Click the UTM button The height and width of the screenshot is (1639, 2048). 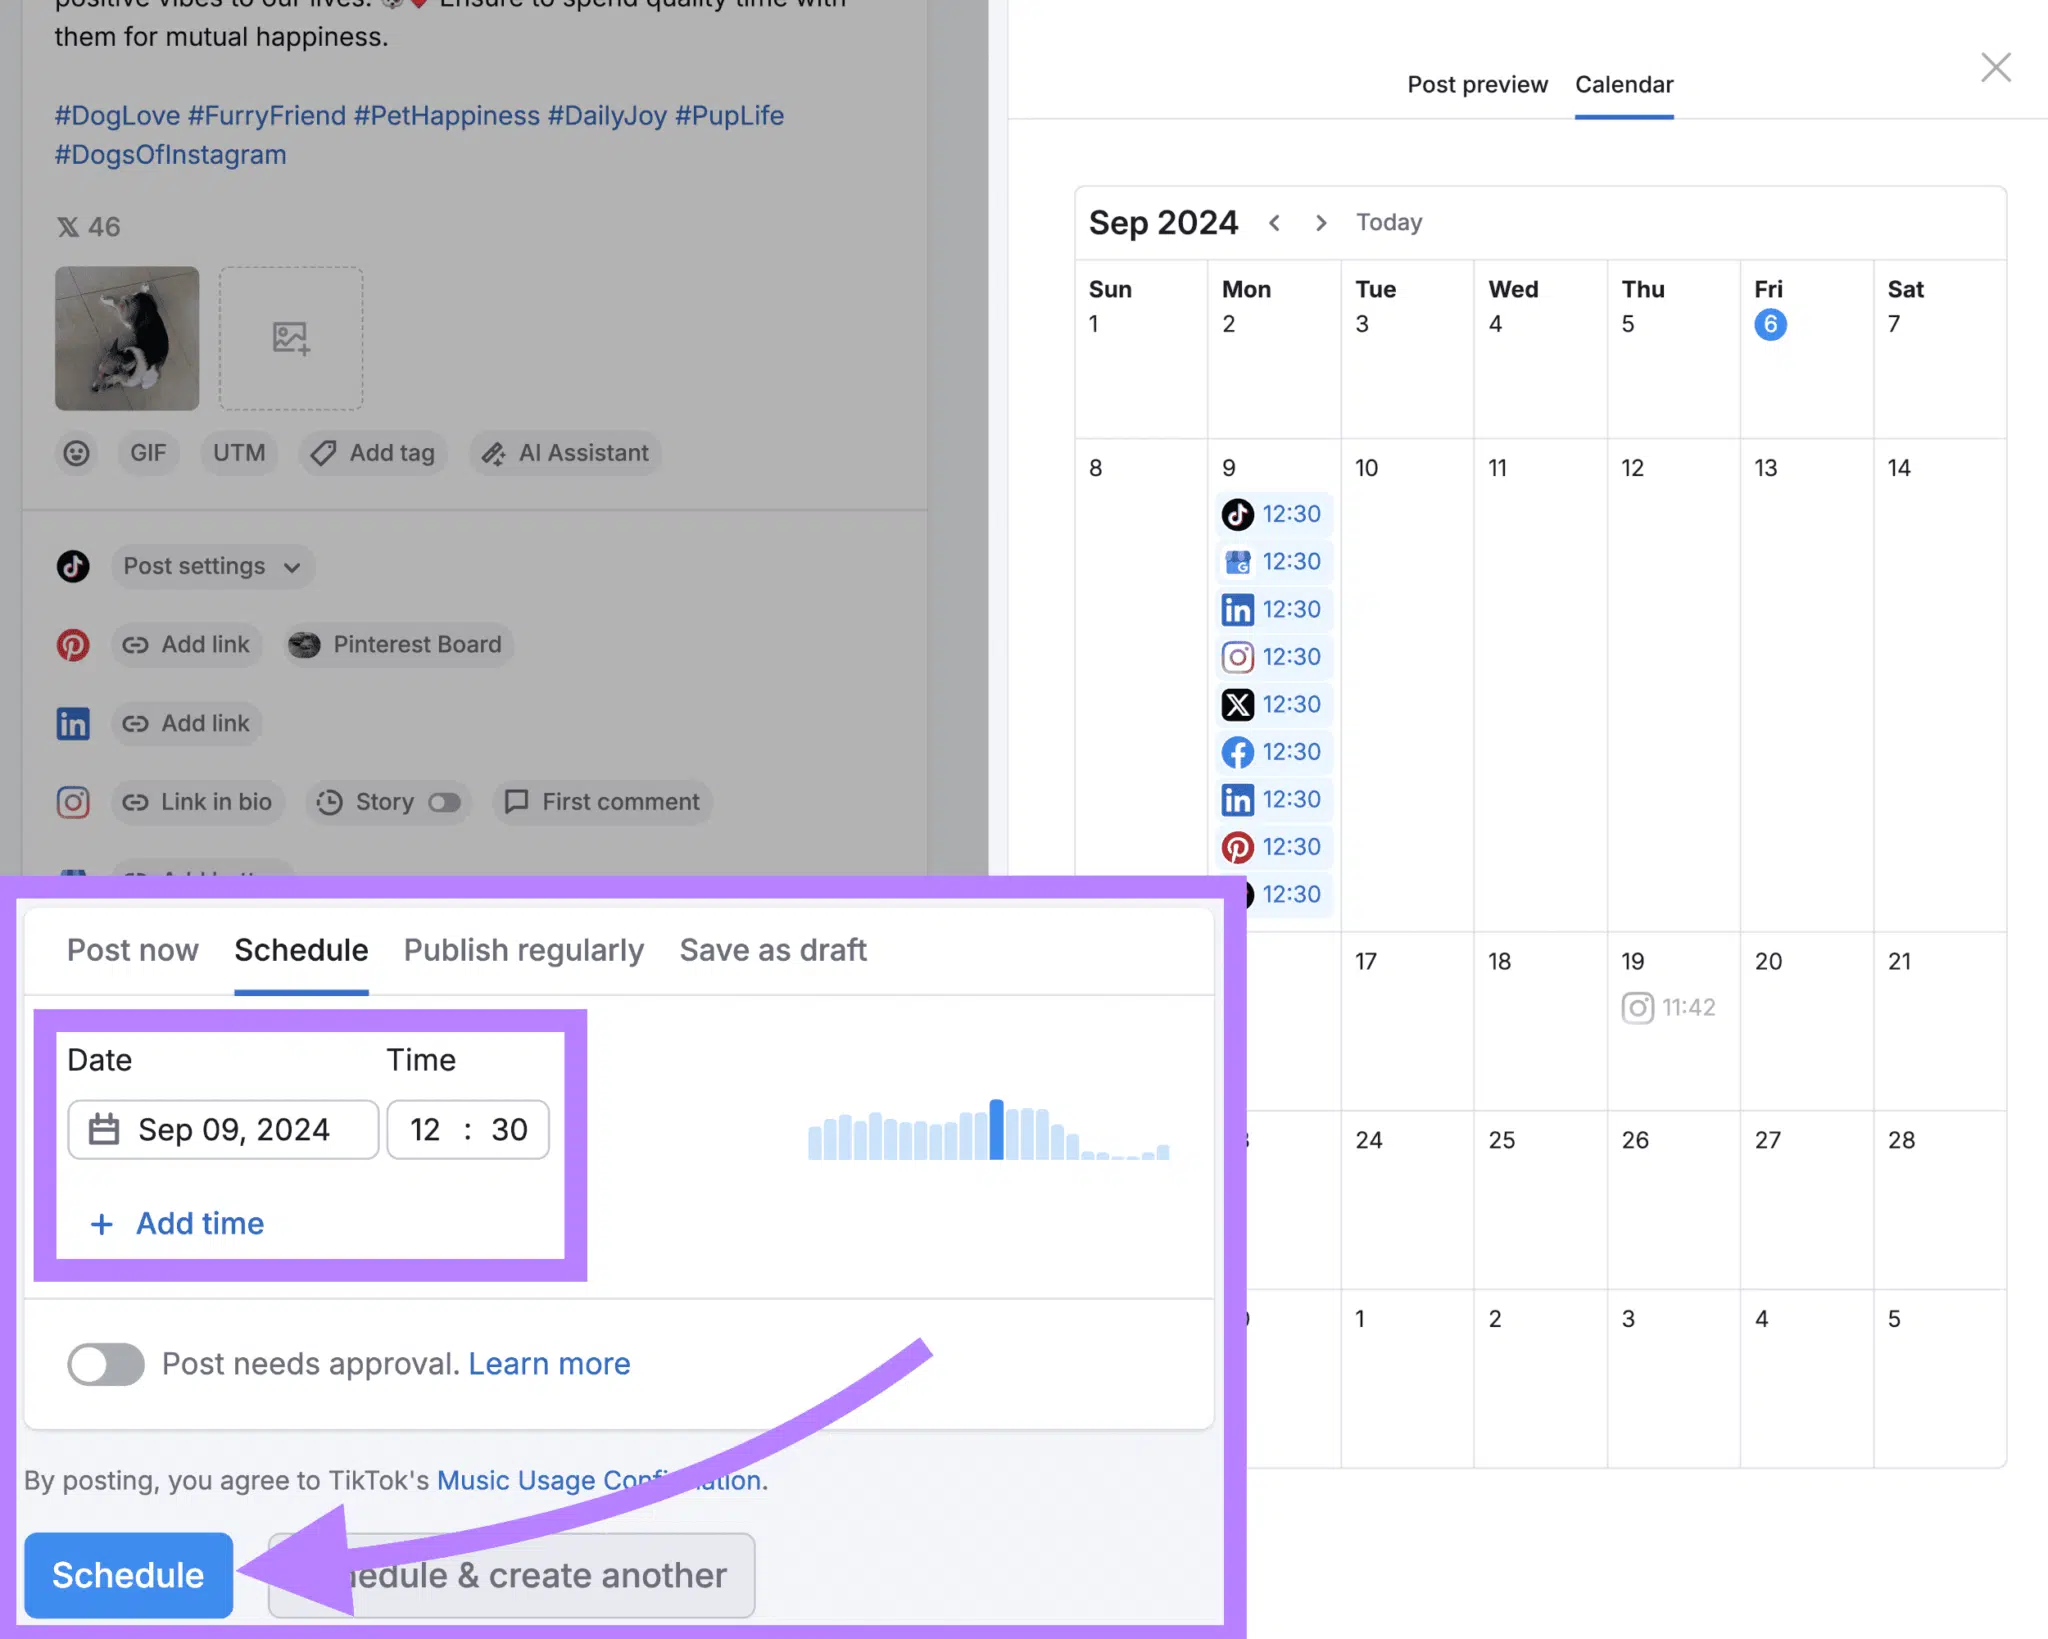(x=239, y=453)
